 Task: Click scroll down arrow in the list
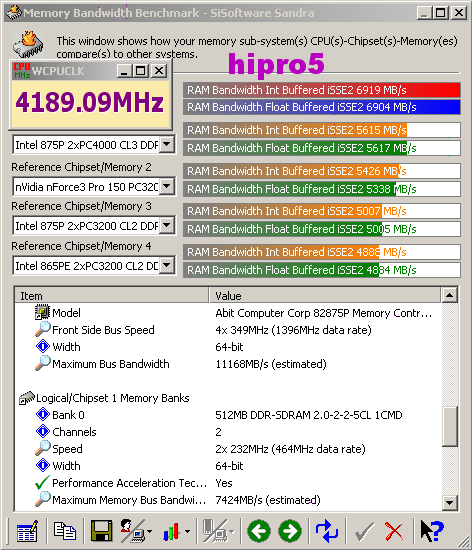[x=449, y=503]
